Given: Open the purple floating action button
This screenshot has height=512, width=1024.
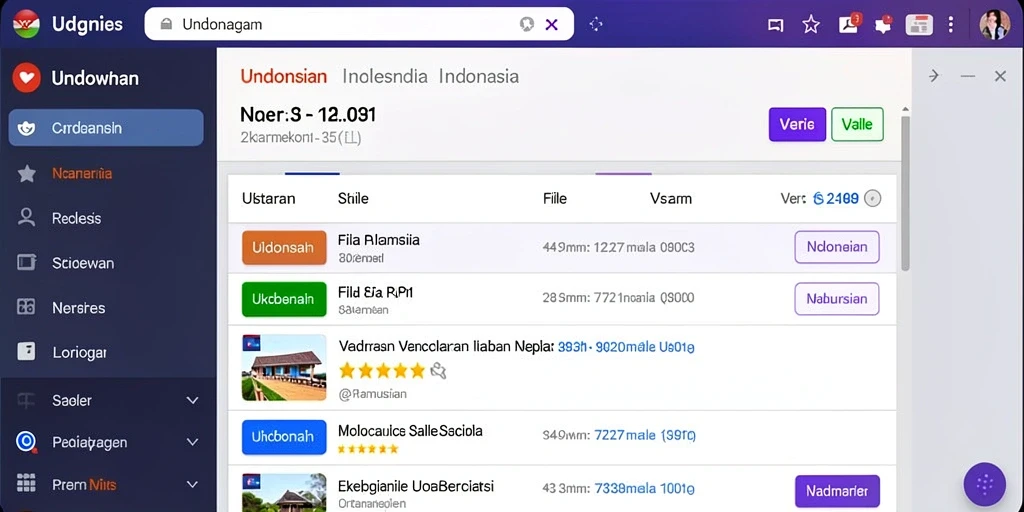Looking at the screenshot, I should tap(985, 484).
